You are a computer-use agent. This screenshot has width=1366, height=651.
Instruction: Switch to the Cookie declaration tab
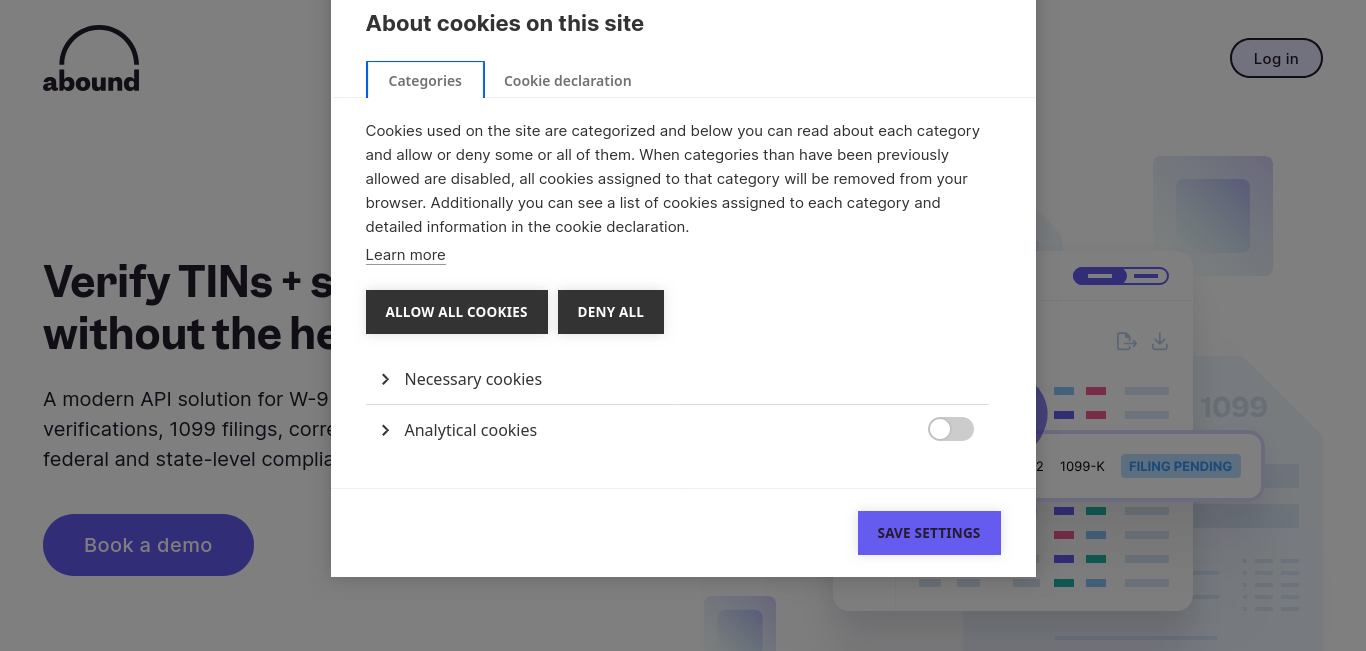[x=567, y=81]
